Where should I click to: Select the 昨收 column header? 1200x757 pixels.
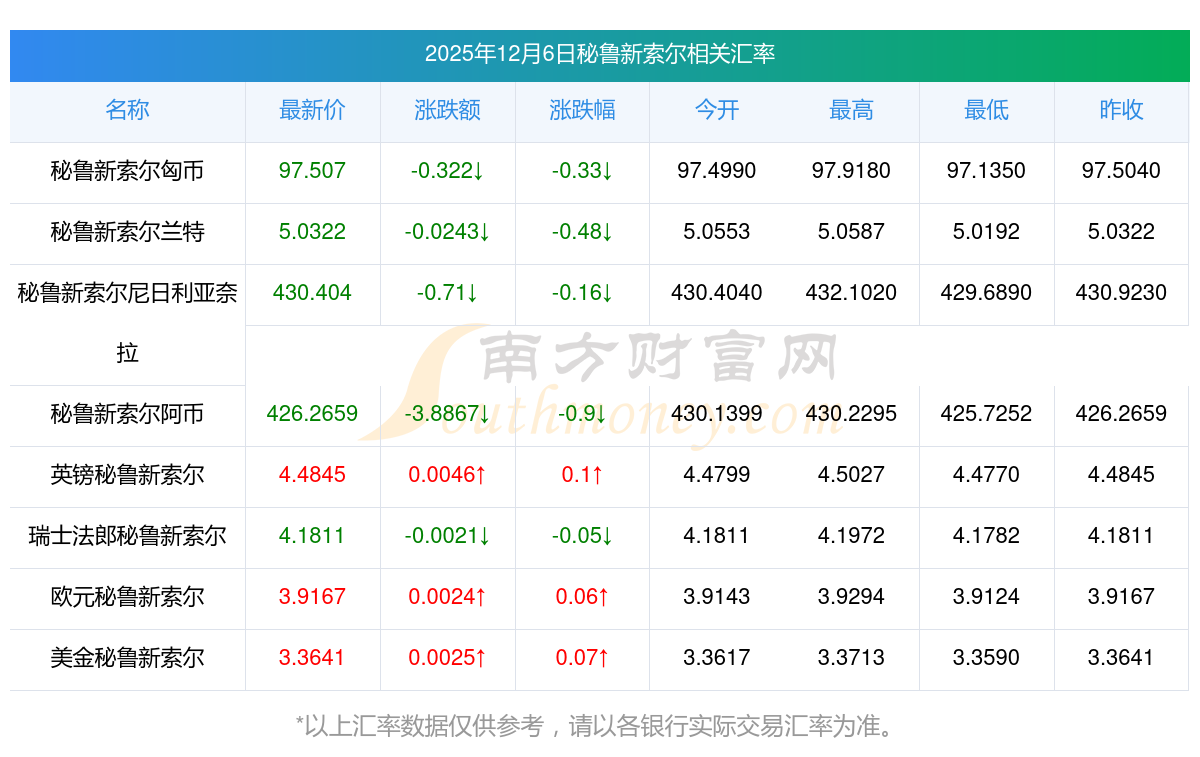tap(1121, 110)
